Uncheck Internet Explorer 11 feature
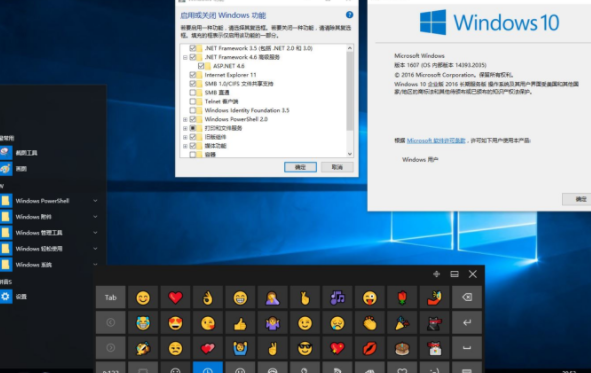Image resolution: width=591 pixels, height=373 pixels. (193, 75)
